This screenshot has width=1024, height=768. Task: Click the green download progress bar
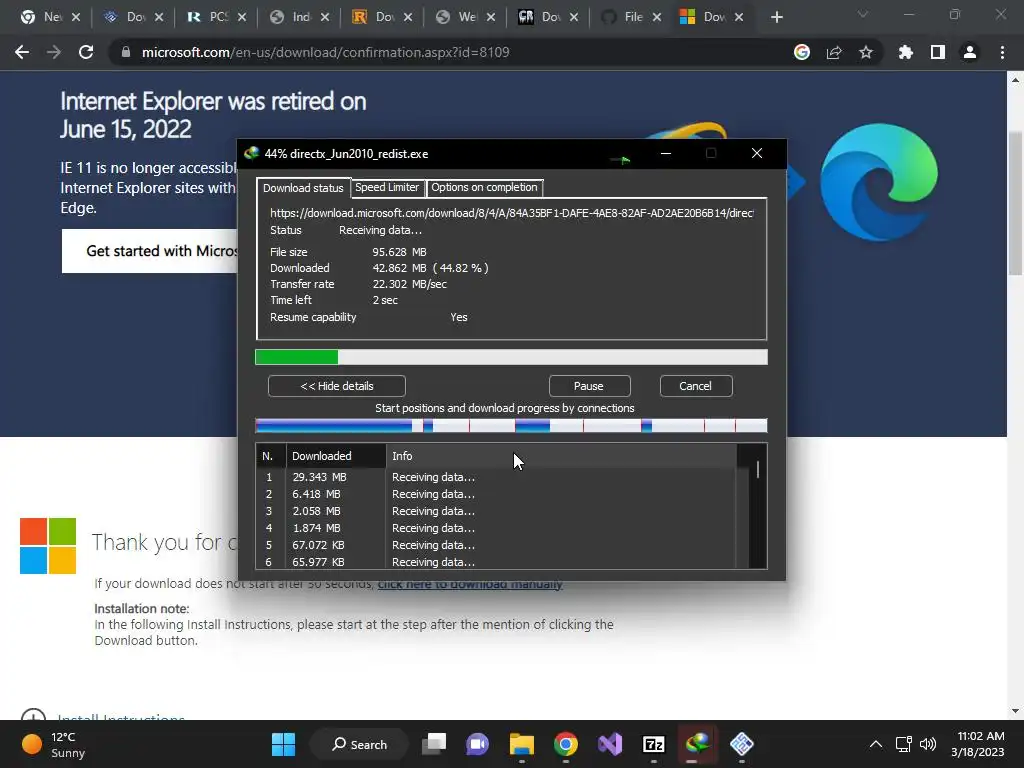(x=511, y=357)
